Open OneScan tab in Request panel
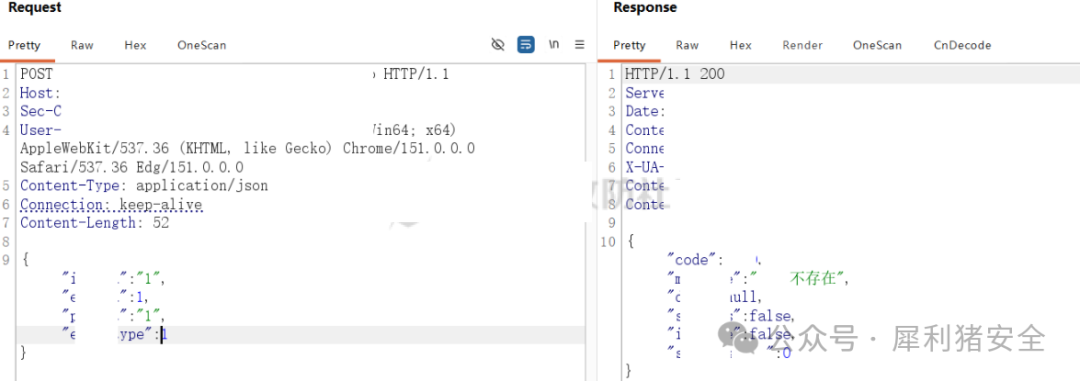This screenshot has width=1080, height=381. [x=201, y=45]
